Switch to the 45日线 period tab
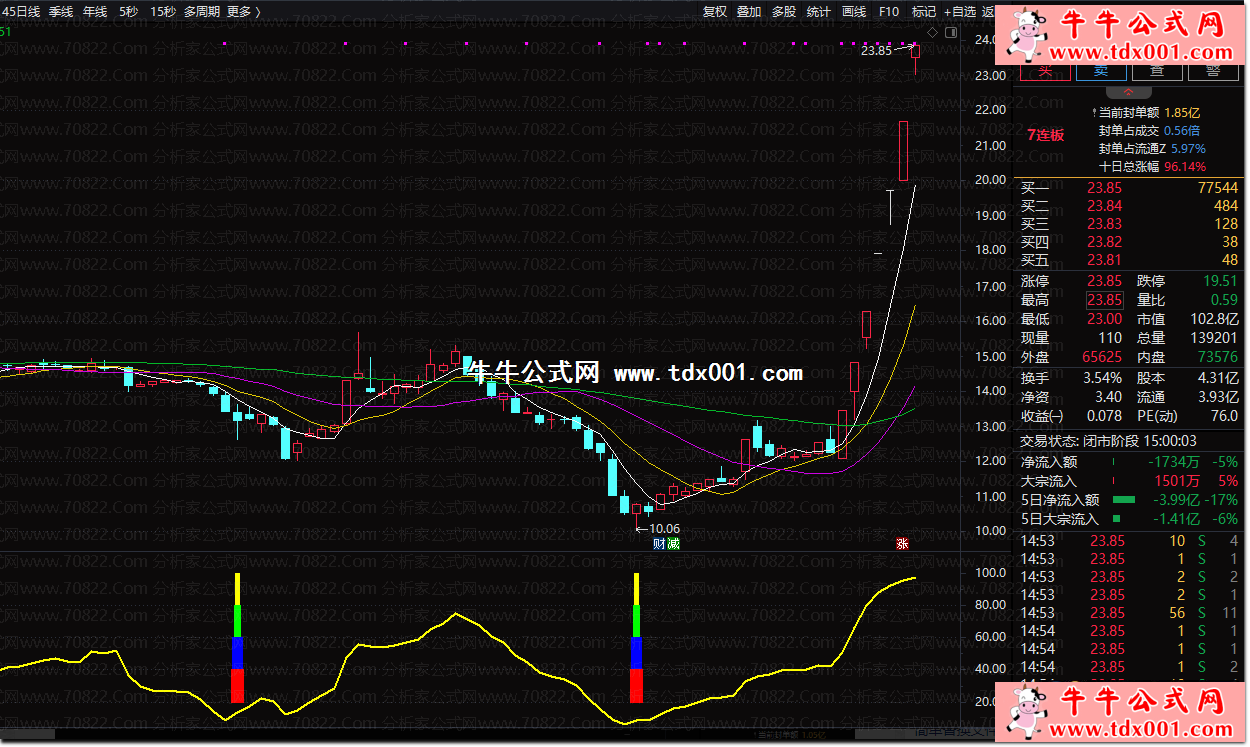1250x747 pixels. coord(20,12)
